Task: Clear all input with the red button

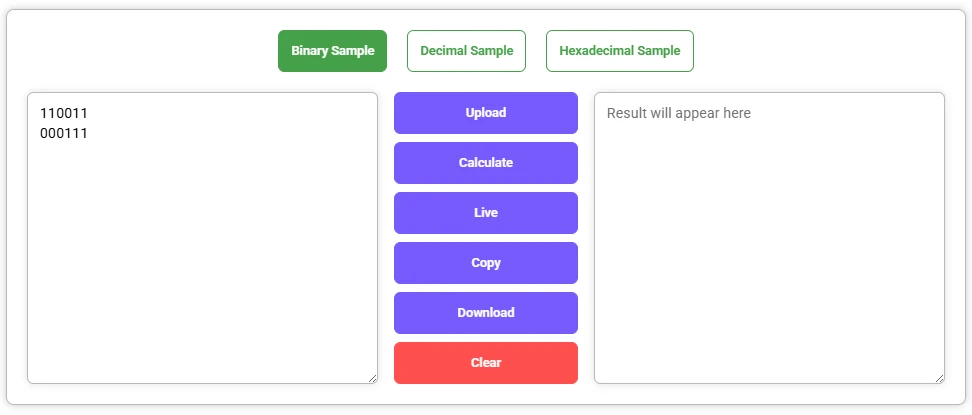Action: tap(485, 363)
